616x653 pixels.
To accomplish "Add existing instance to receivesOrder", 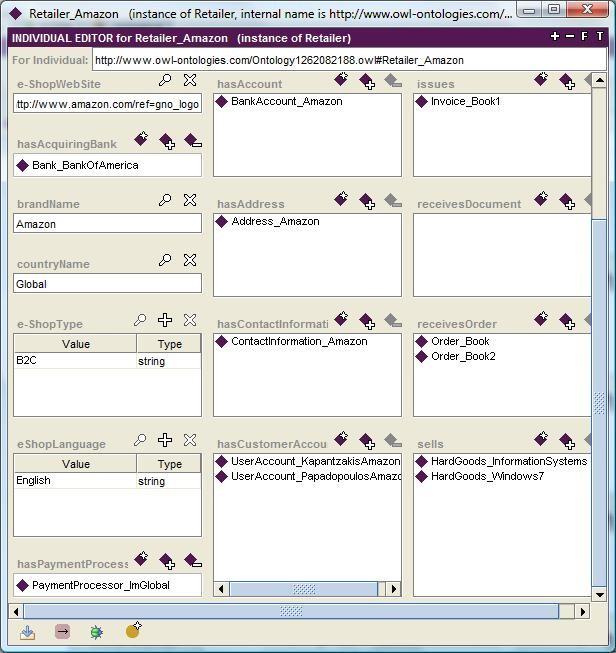I will coord(567,321).
